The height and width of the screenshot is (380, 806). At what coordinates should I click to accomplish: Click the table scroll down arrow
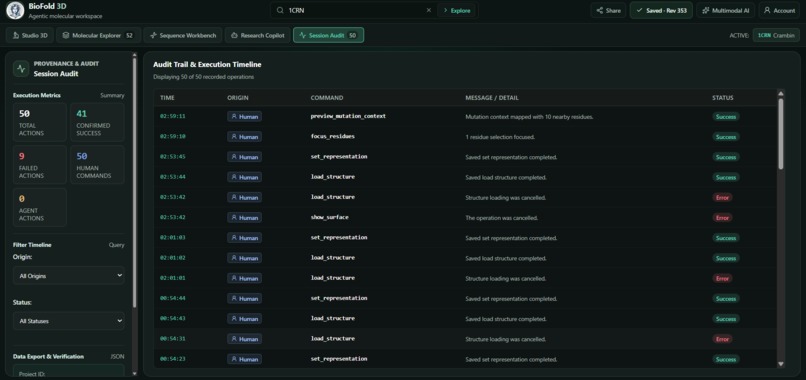pos(781,364)
